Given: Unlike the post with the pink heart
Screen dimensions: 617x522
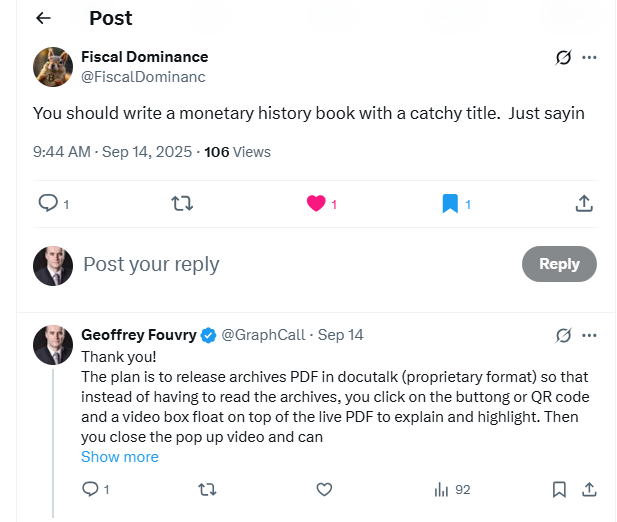Looking at the screenshot, I should tap(316, 203).
